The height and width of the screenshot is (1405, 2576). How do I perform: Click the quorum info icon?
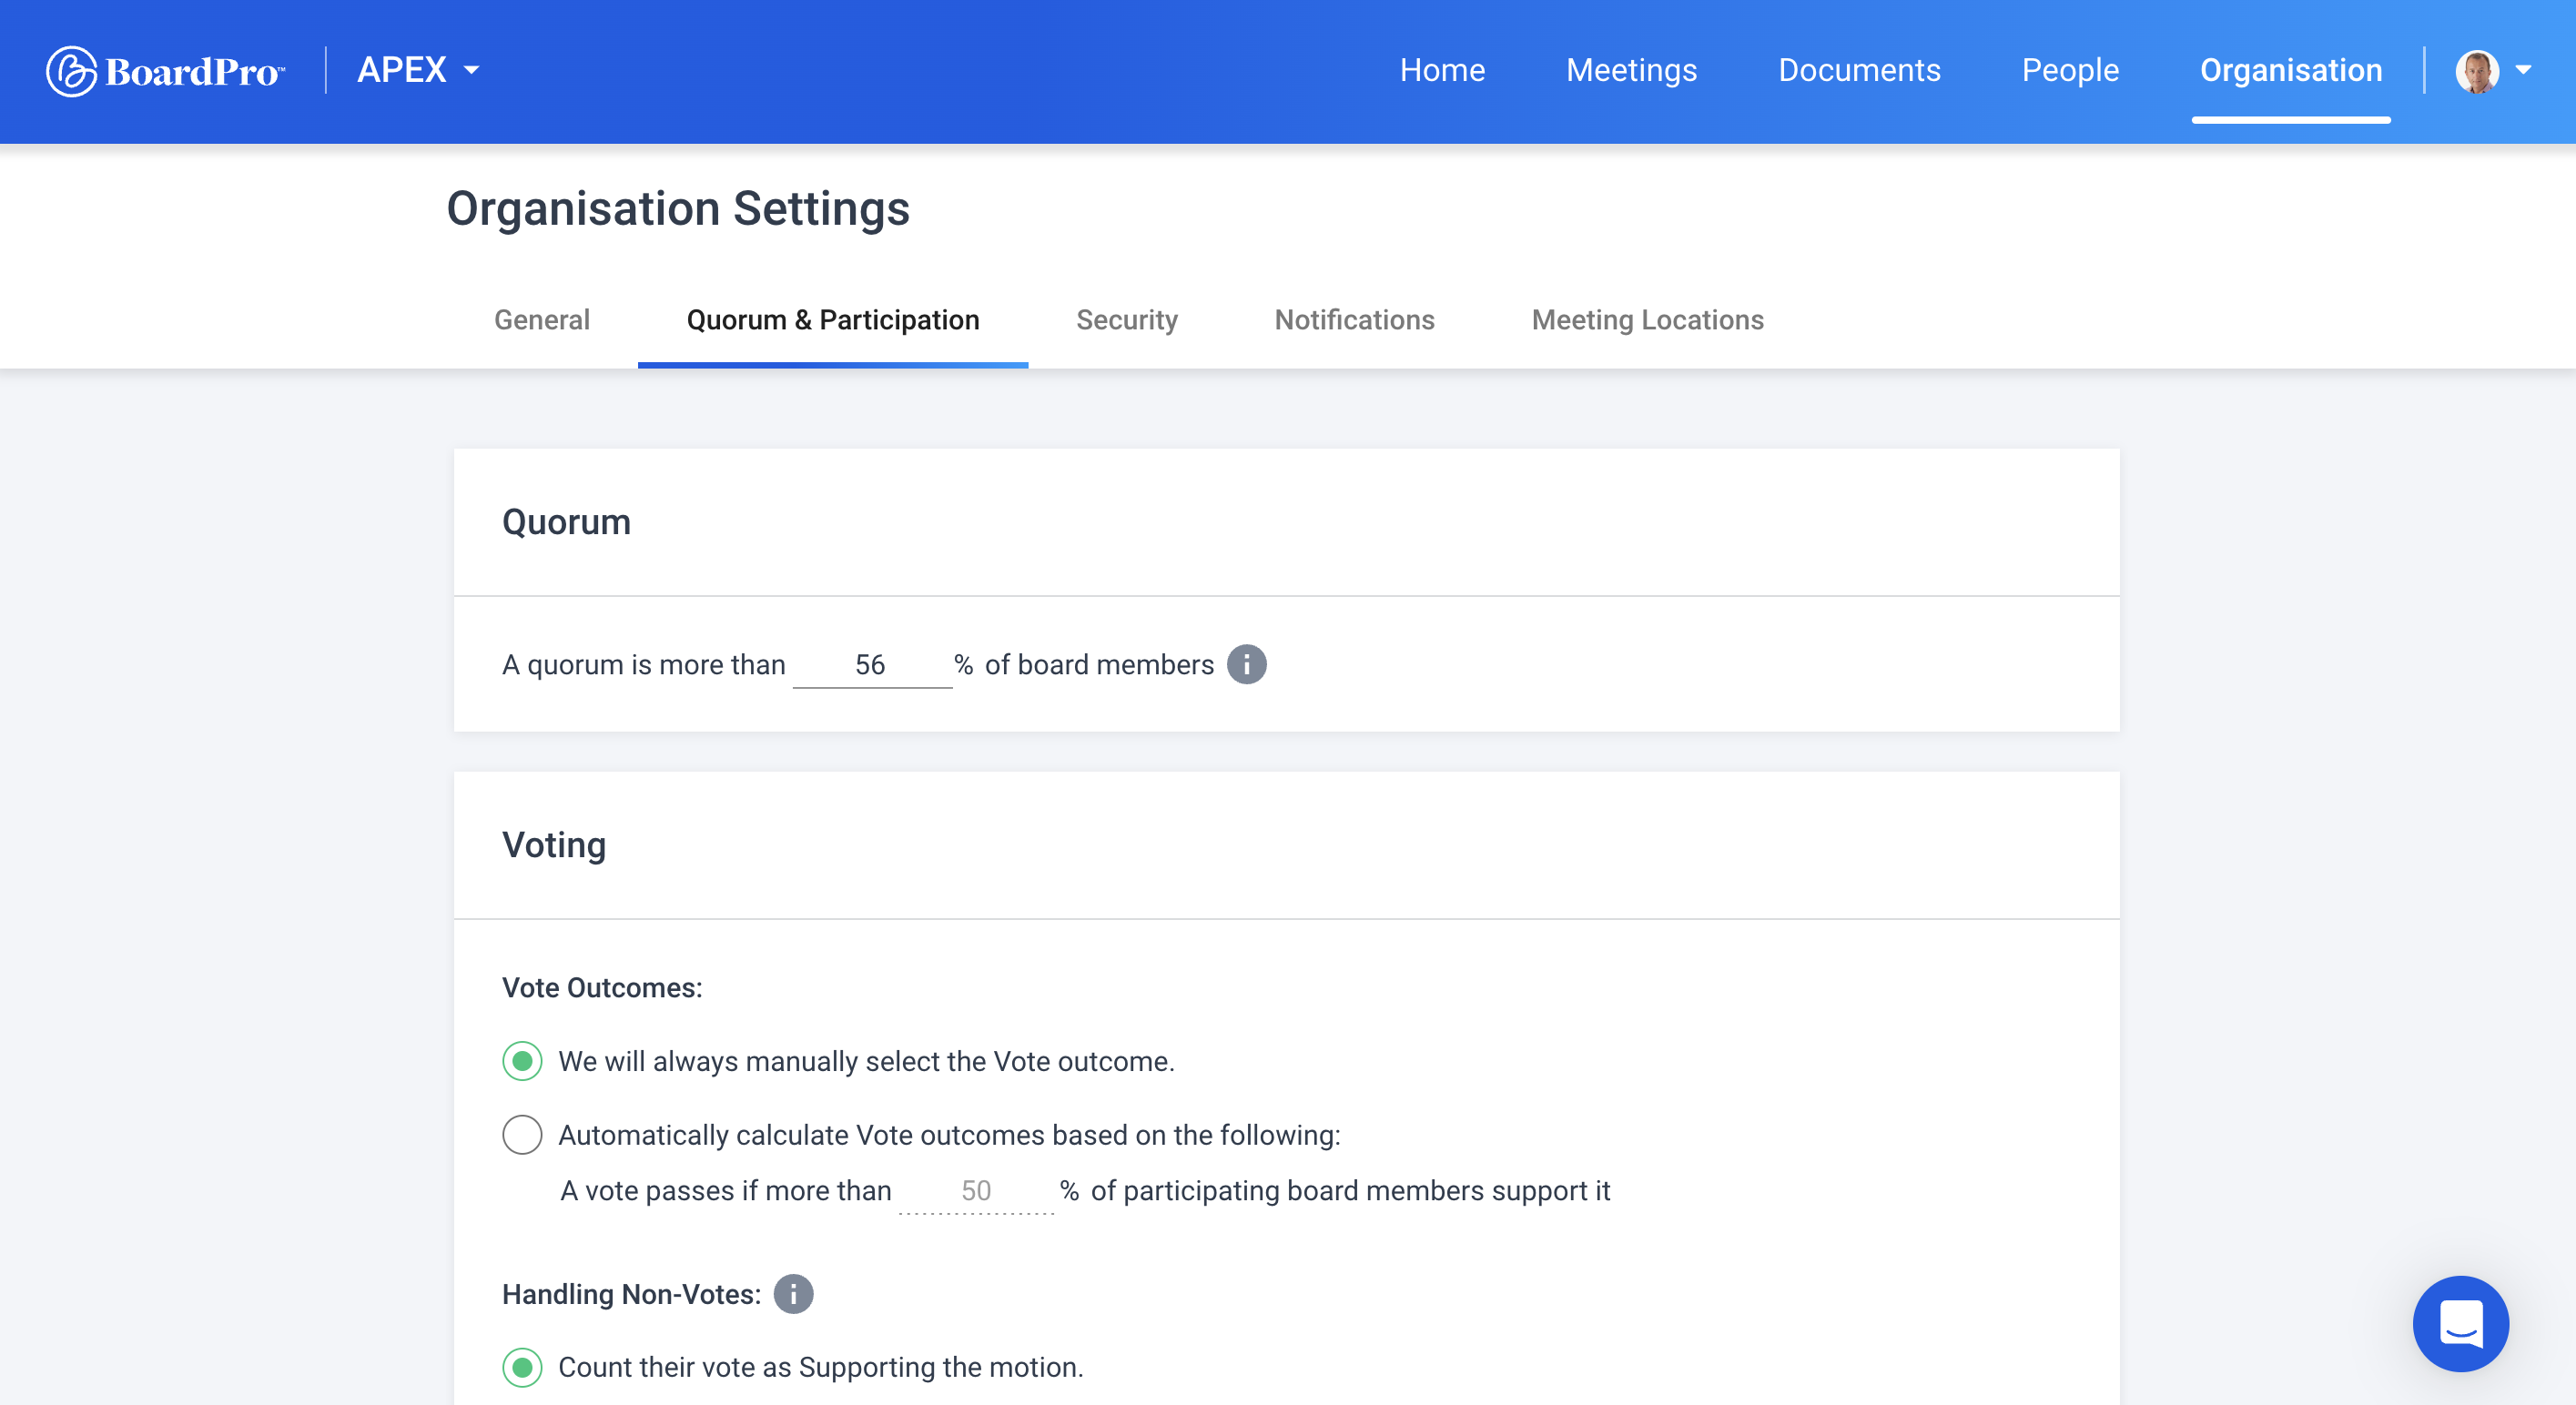click(x=1246, y=665)
